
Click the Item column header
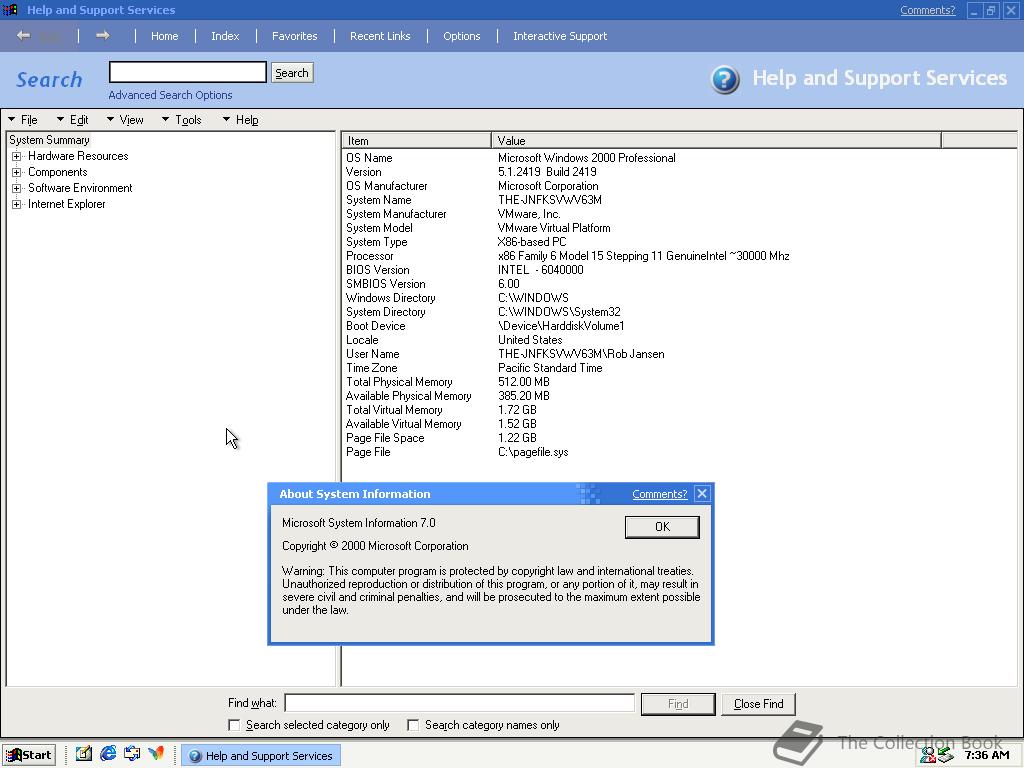pyautogui.click(x=416, y=140)
